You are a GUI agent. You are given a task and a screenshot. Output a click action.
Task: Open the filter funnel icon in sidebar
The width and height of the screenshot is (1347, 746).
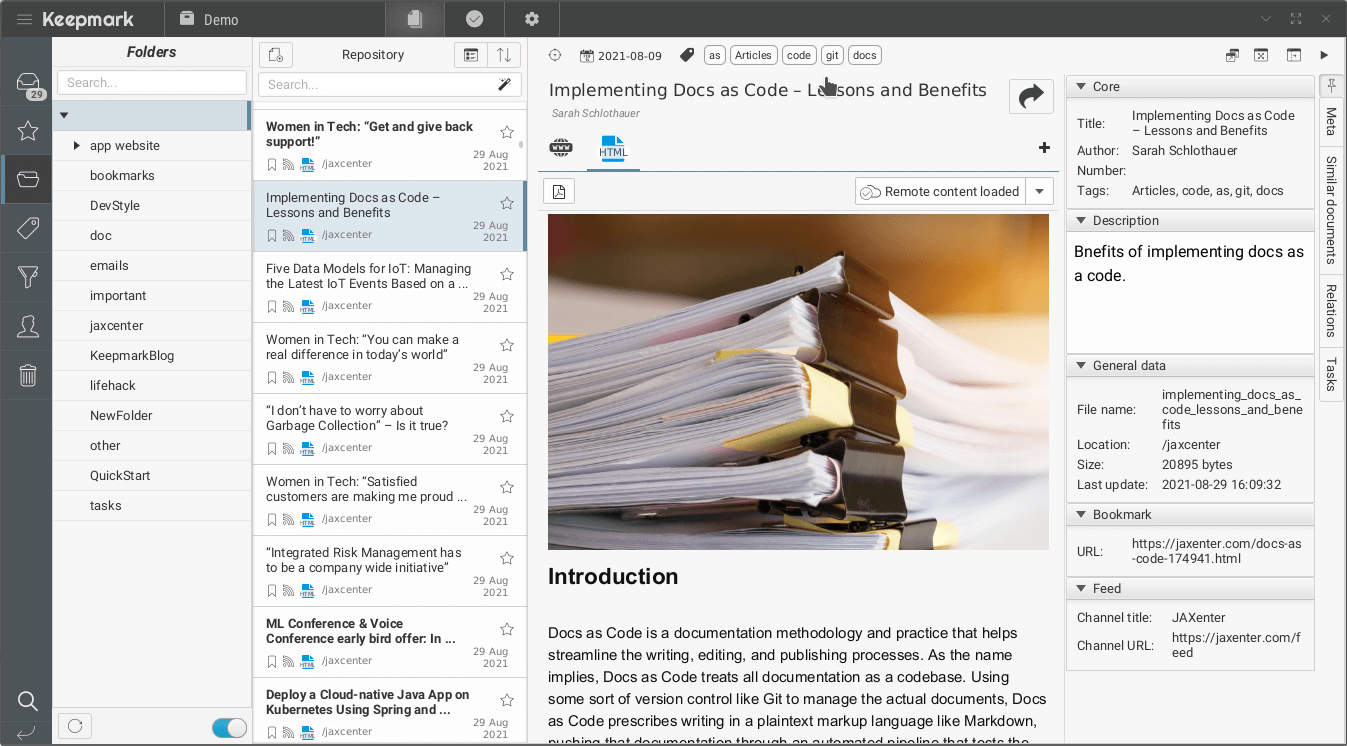pyautogui.click(x=28, y=277)
